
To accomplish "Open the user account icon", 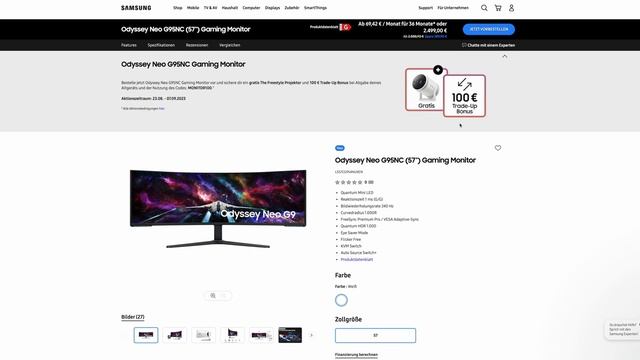I will (x=511, y=8).
